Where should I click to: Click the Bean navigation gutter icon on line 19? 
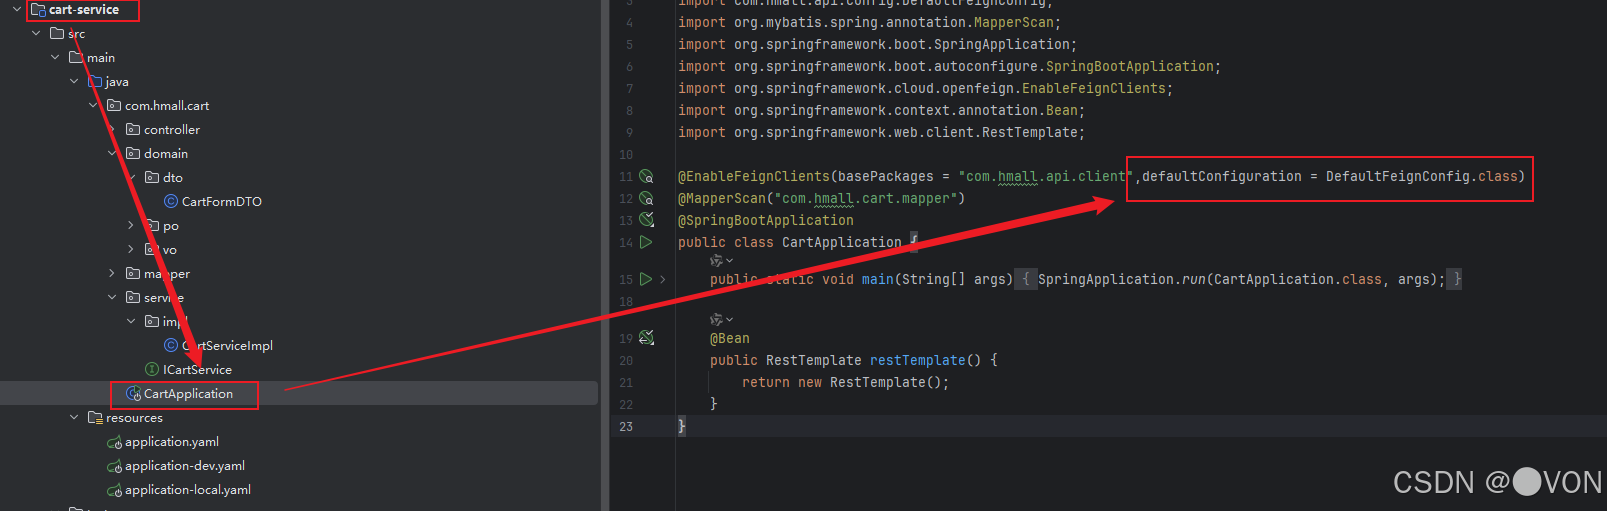(x=646, y=338)
